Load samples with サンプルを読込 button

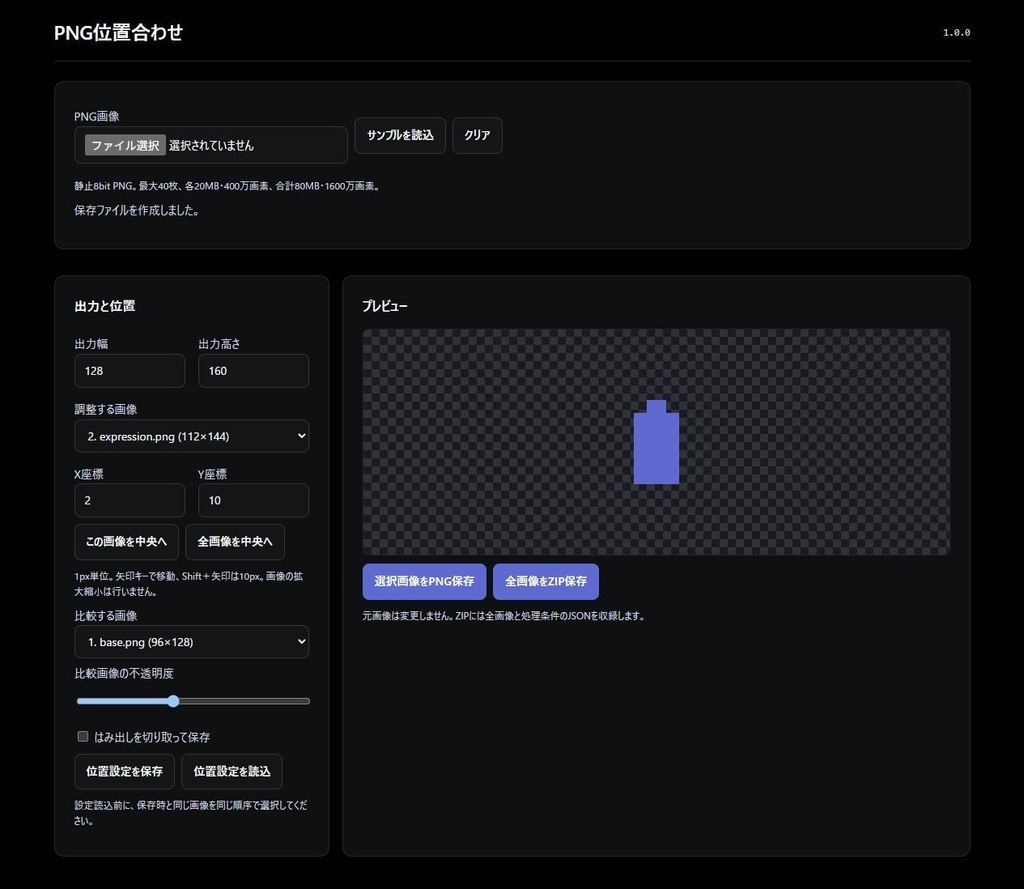[400, 135]
